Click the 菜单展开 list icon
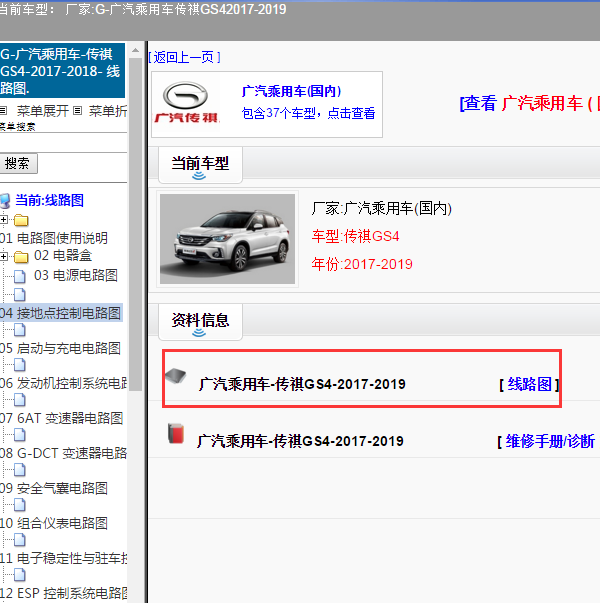Screen dimensions: 600x603 pyautogui.click(x=3, y=111)
